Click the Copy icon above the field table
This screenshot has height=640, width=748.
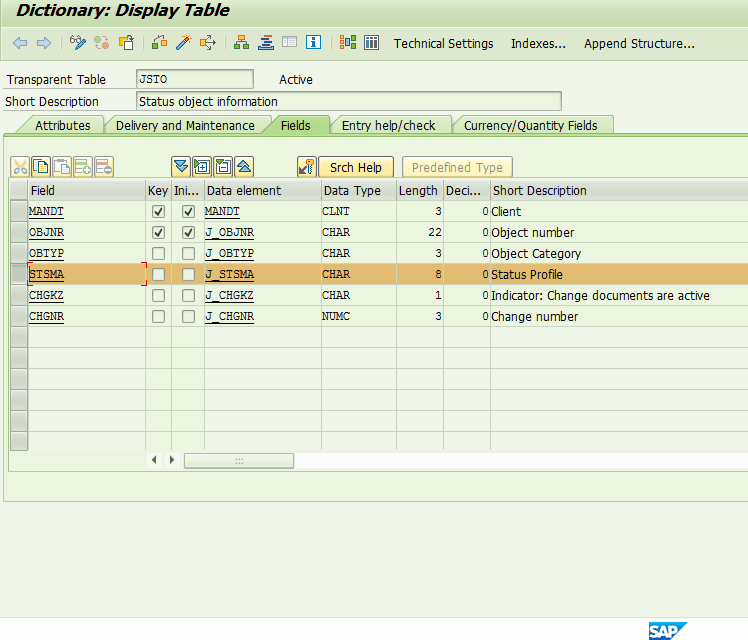41,167
